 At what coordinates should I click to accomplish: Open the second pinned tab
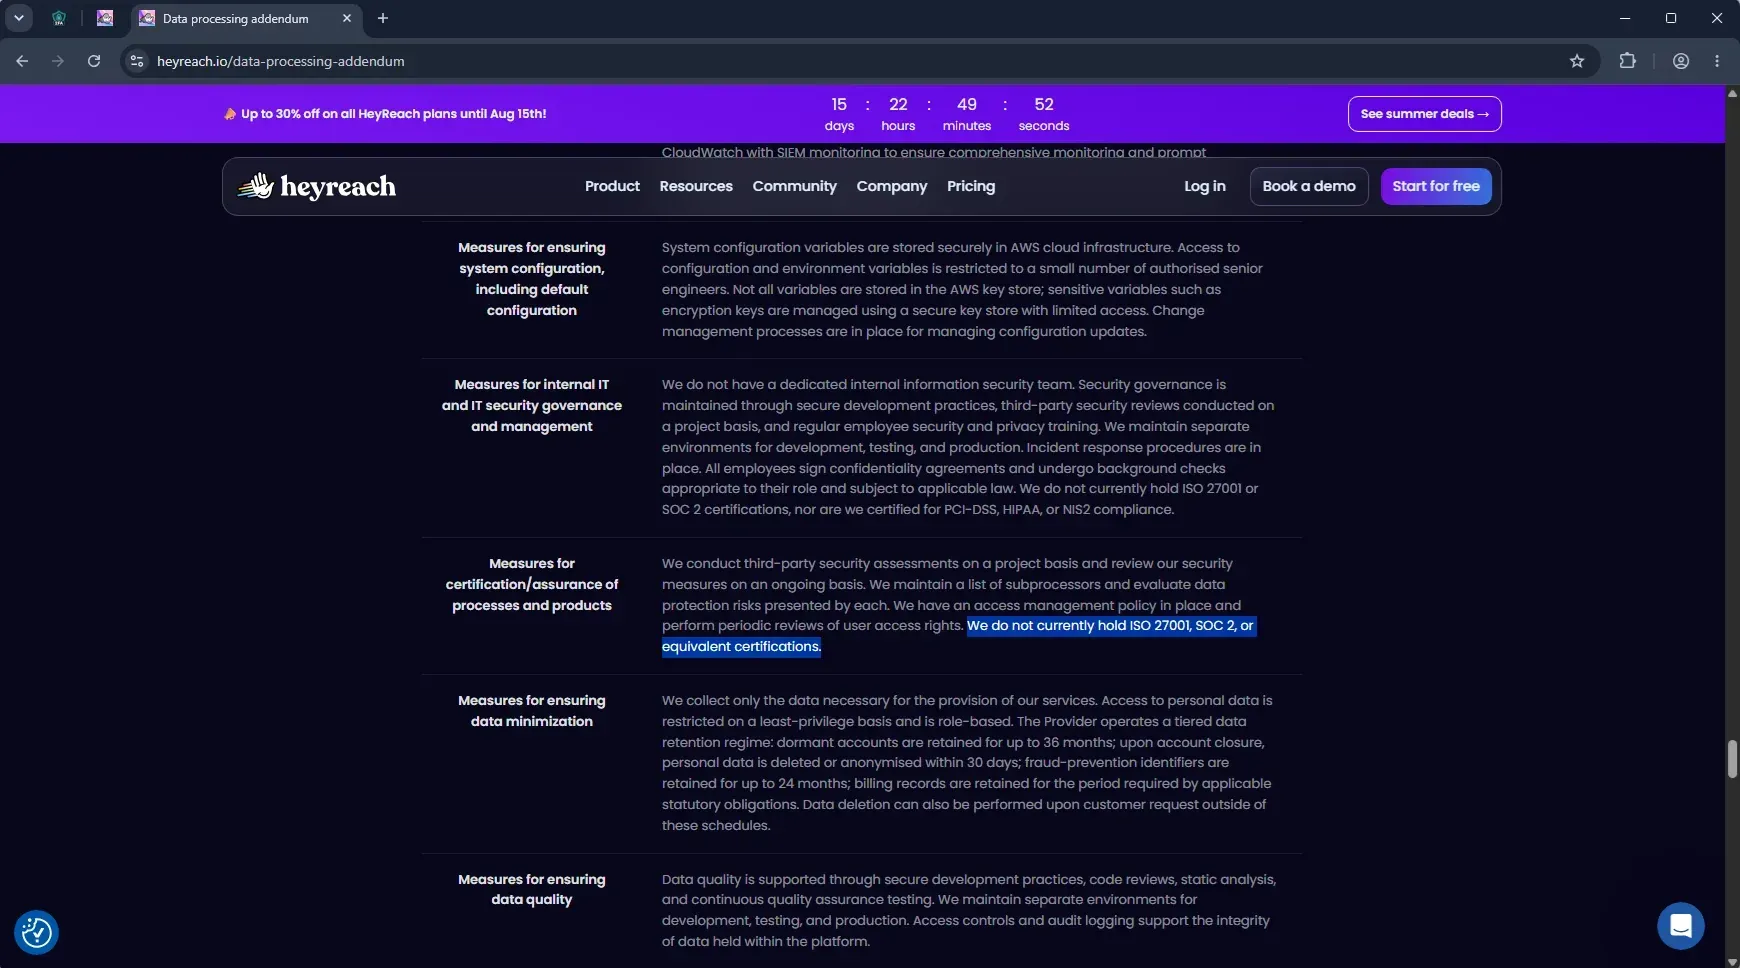(105, 18)
